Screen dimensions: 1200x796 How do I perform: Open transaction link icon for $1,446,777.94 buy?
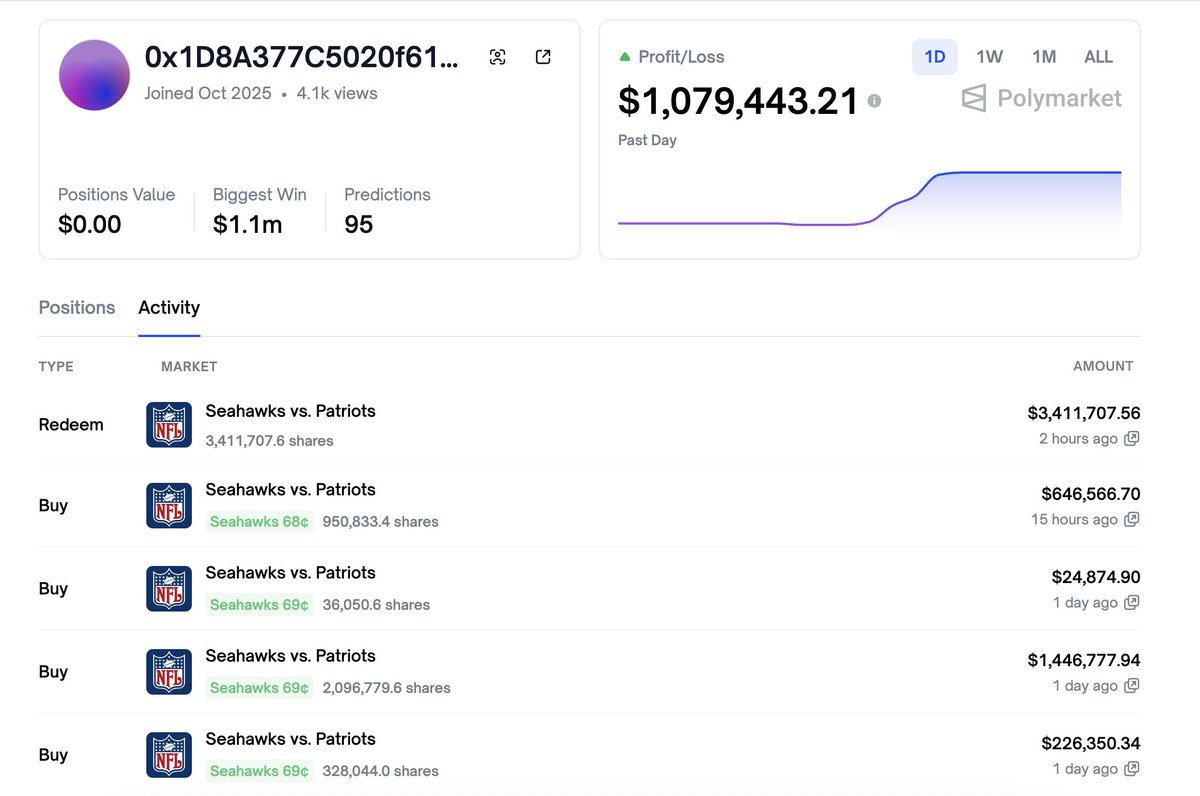click(1131, 686)
